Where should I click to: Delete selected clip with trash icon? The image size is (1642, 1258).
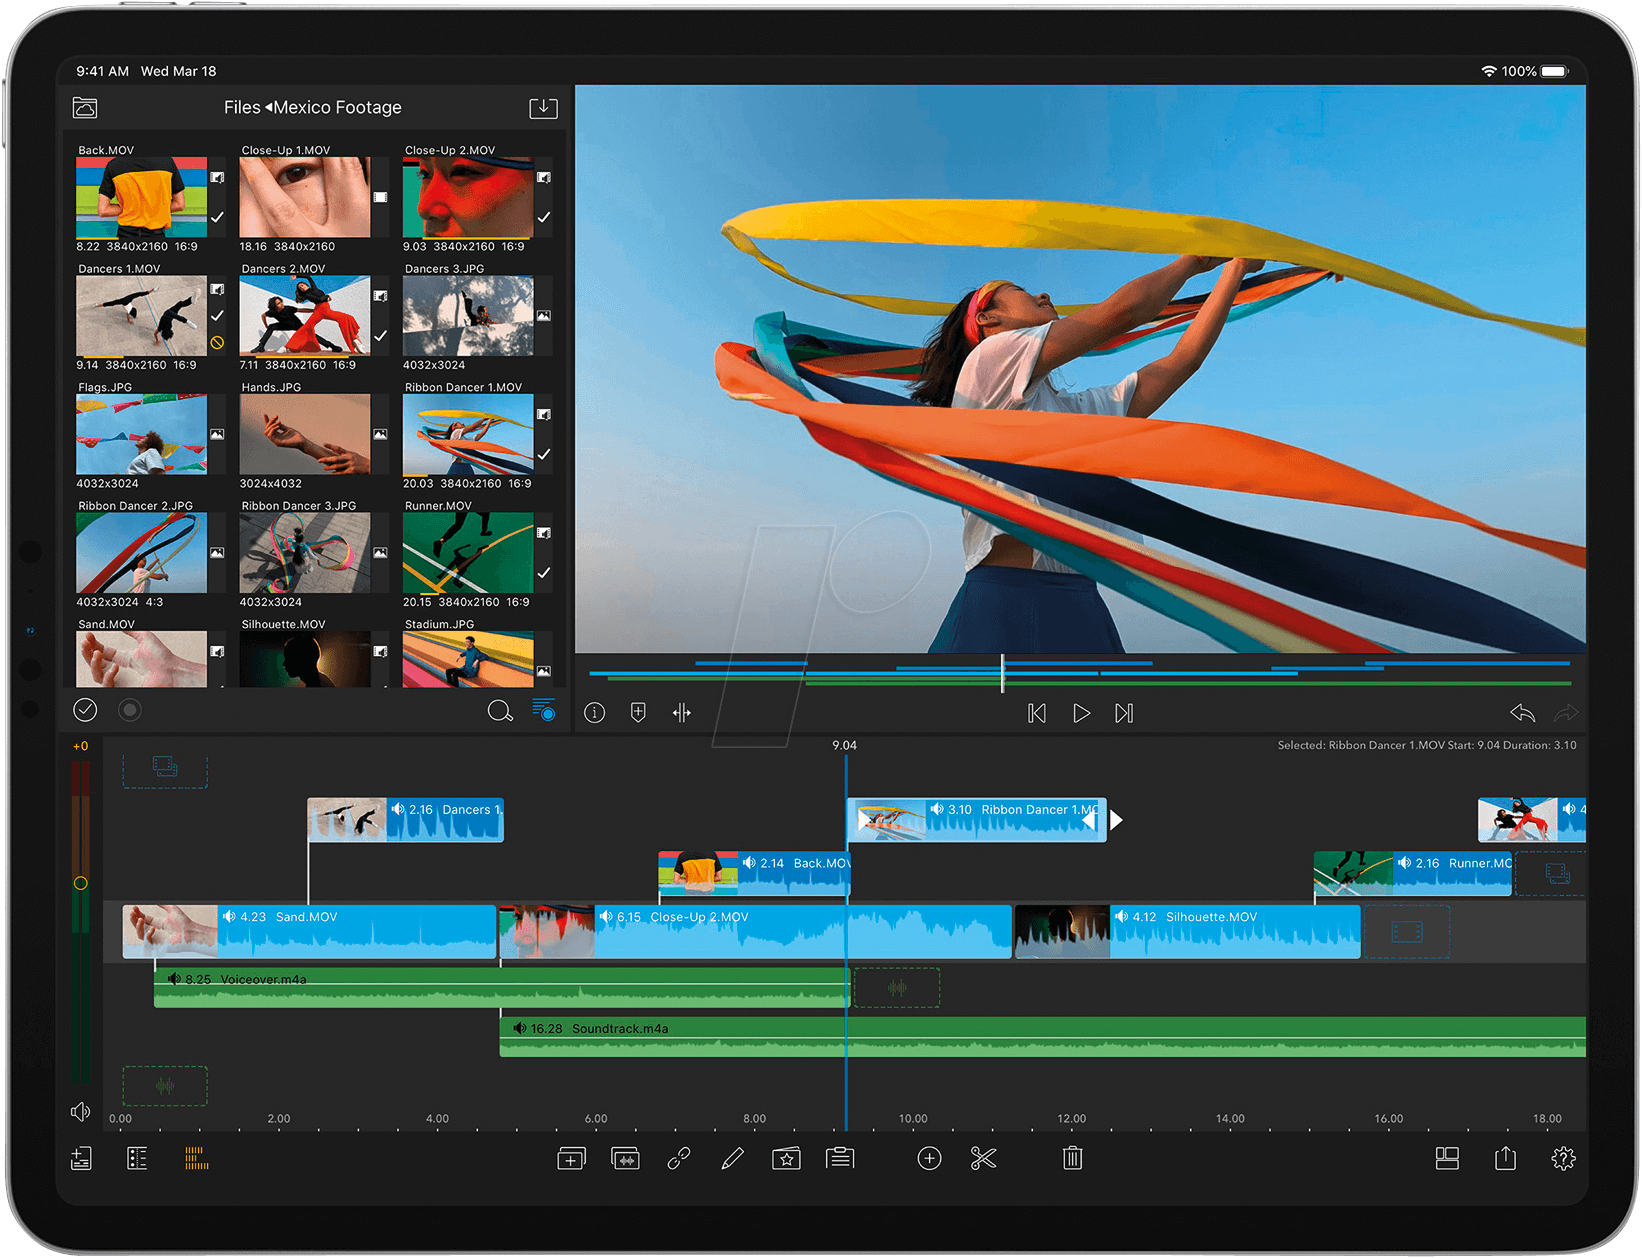point(1072,1158)
